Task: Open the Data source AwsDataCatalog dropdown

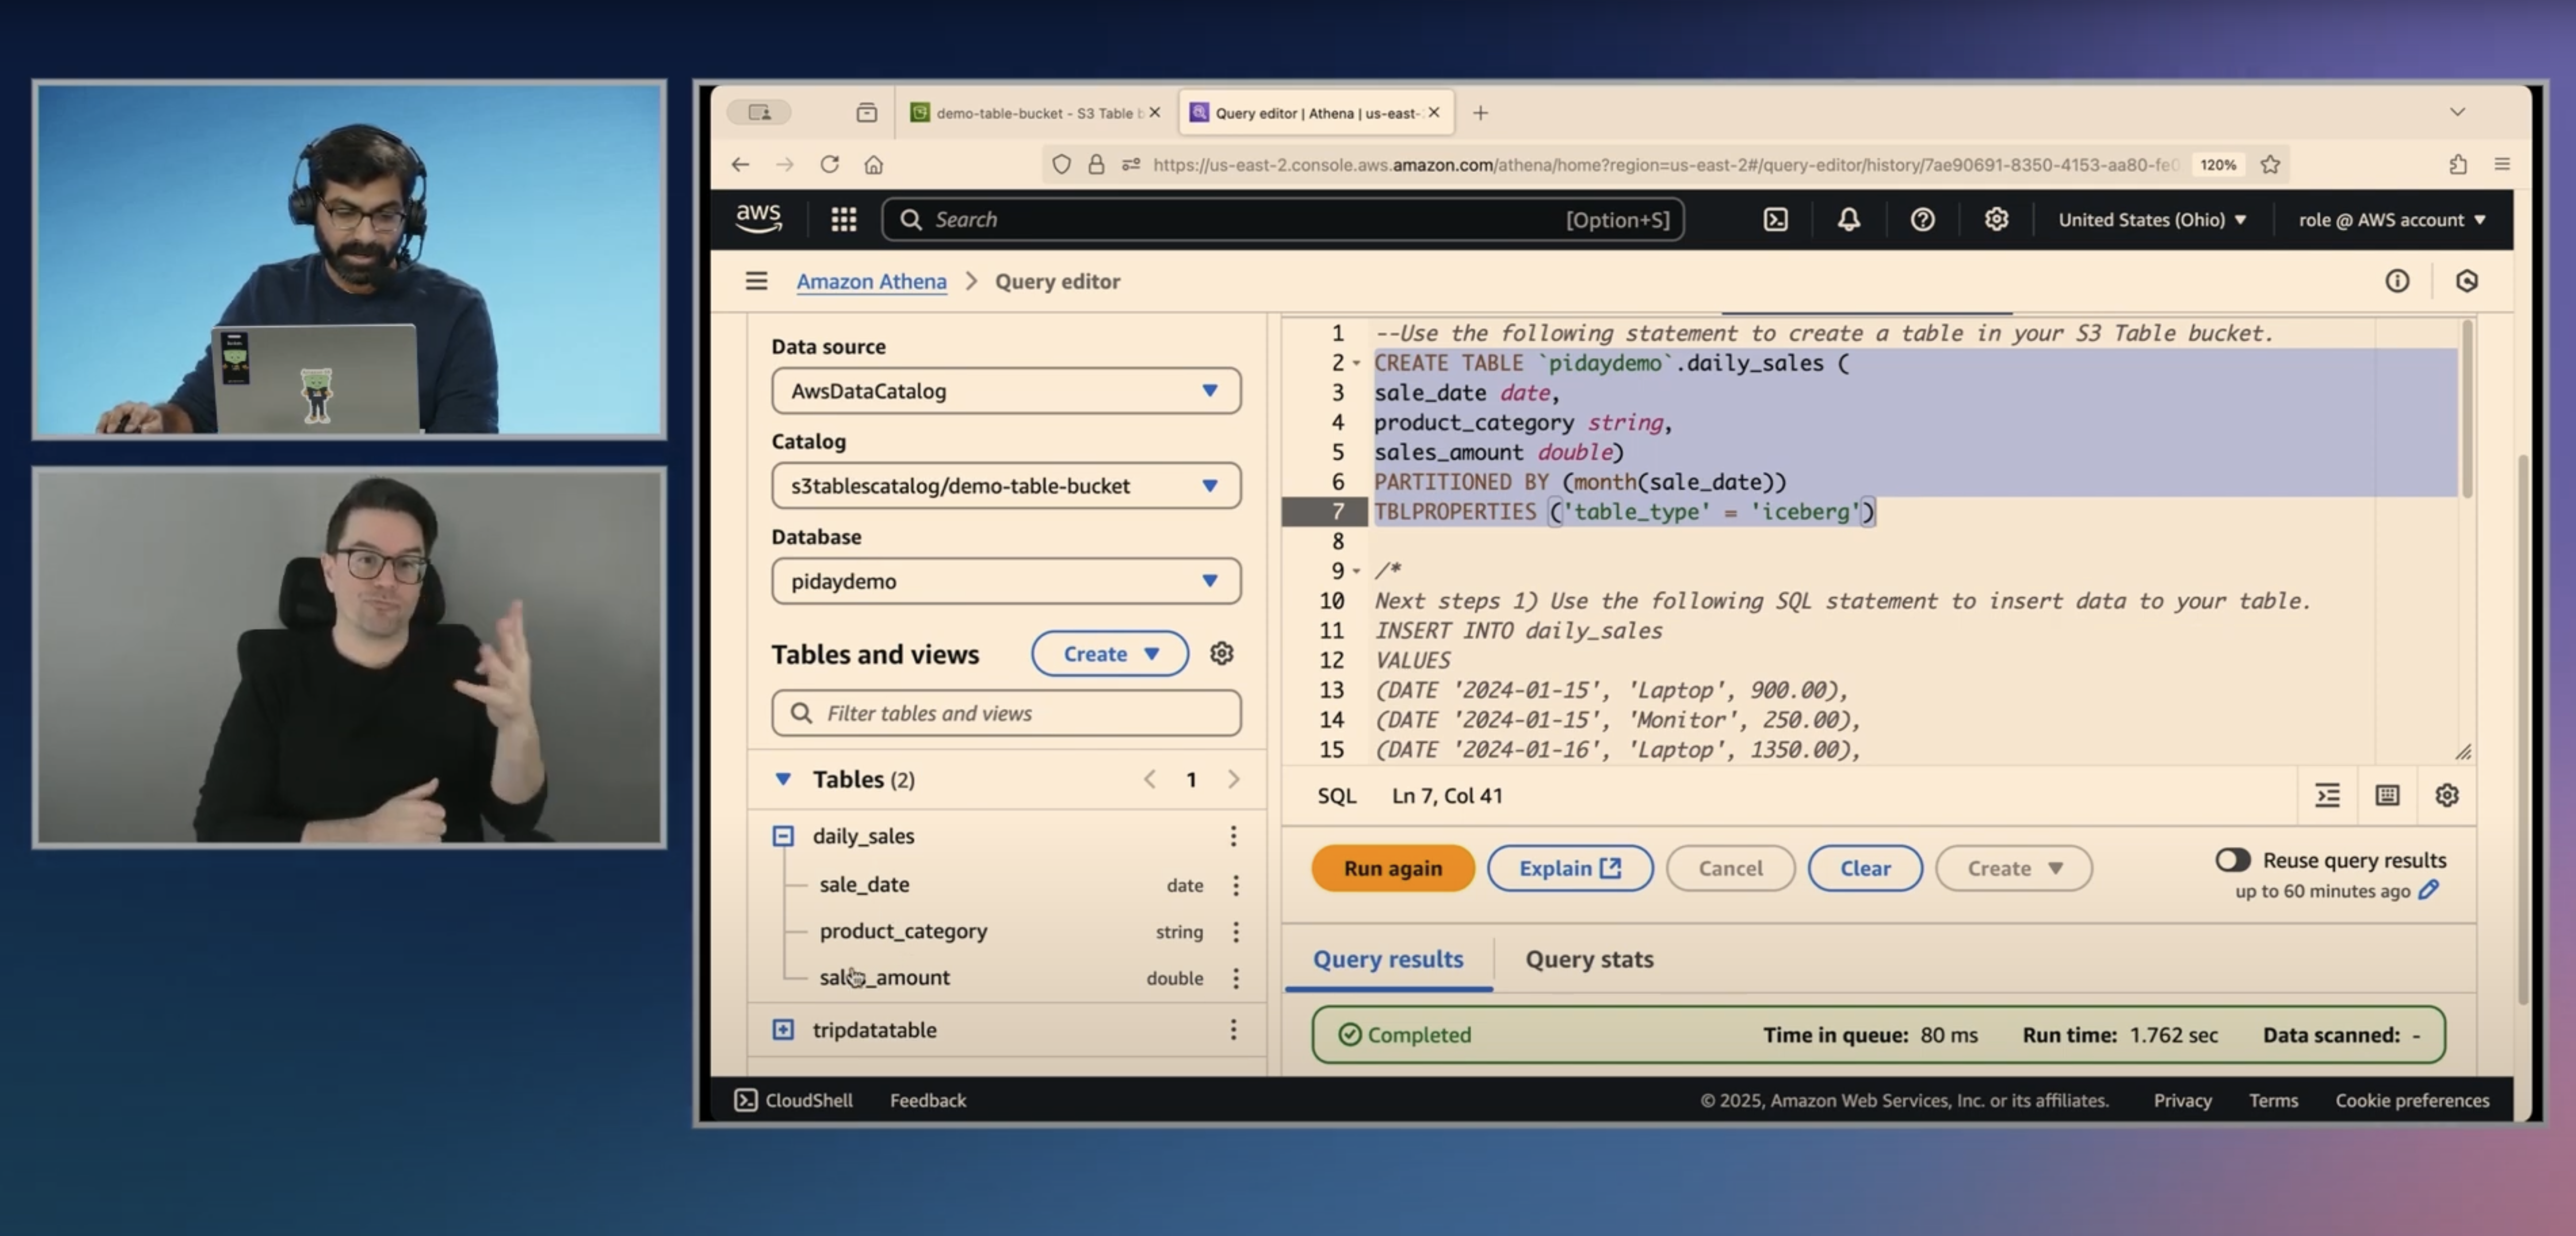Action: 1006,391
